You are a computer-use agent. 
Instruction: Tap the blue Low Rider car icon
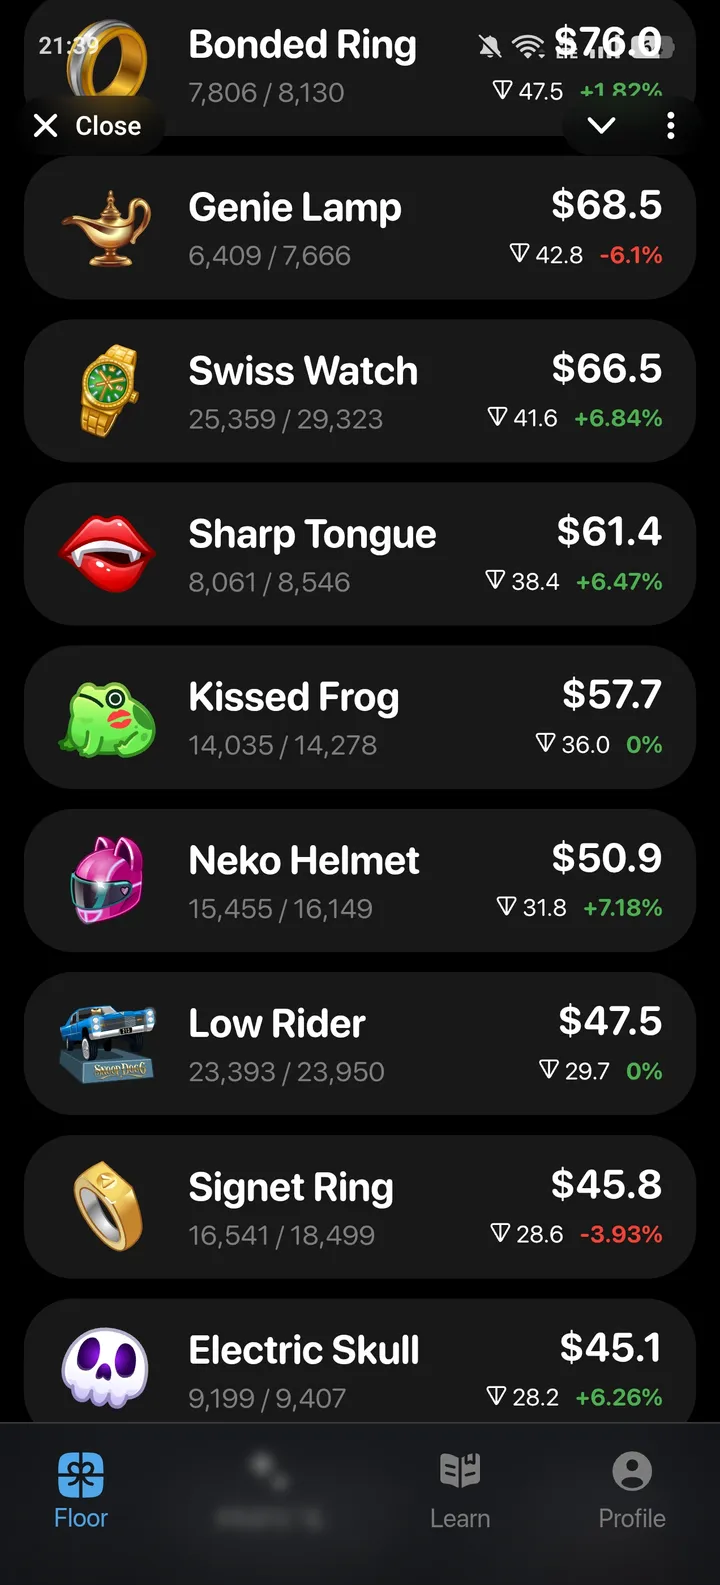click(107, 1044)
